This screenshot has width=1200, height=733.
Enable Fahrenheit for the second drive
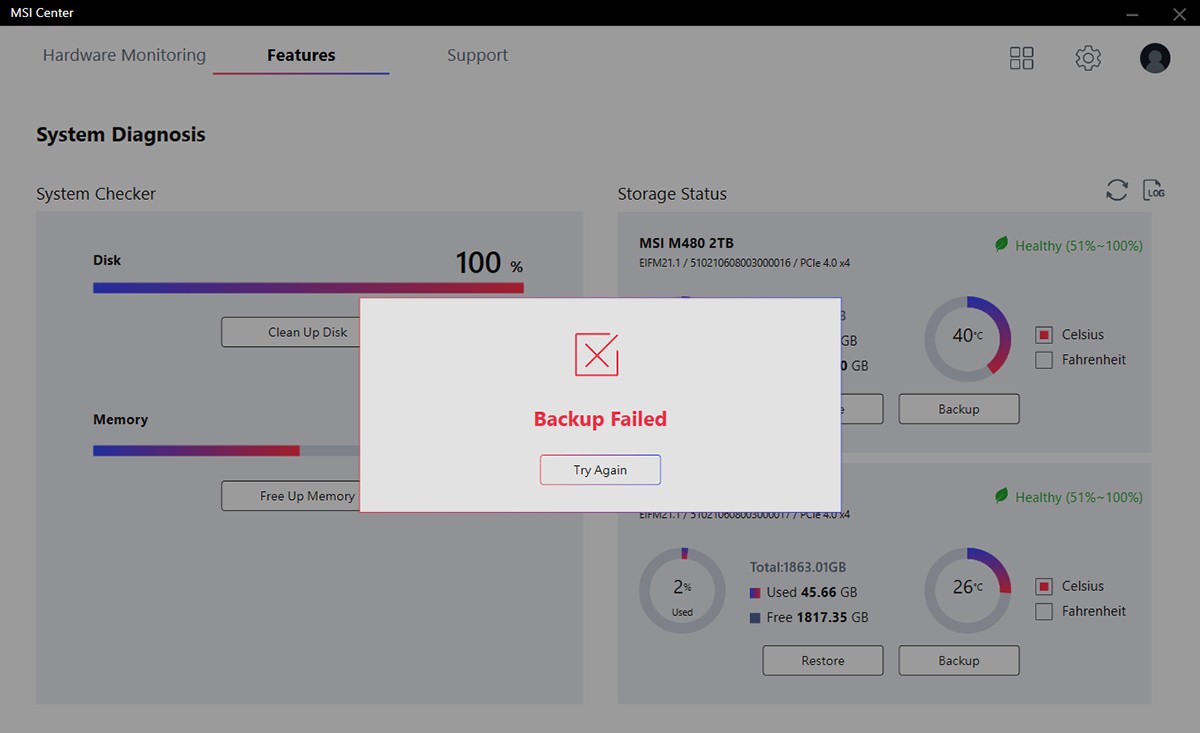(1044, 612)
